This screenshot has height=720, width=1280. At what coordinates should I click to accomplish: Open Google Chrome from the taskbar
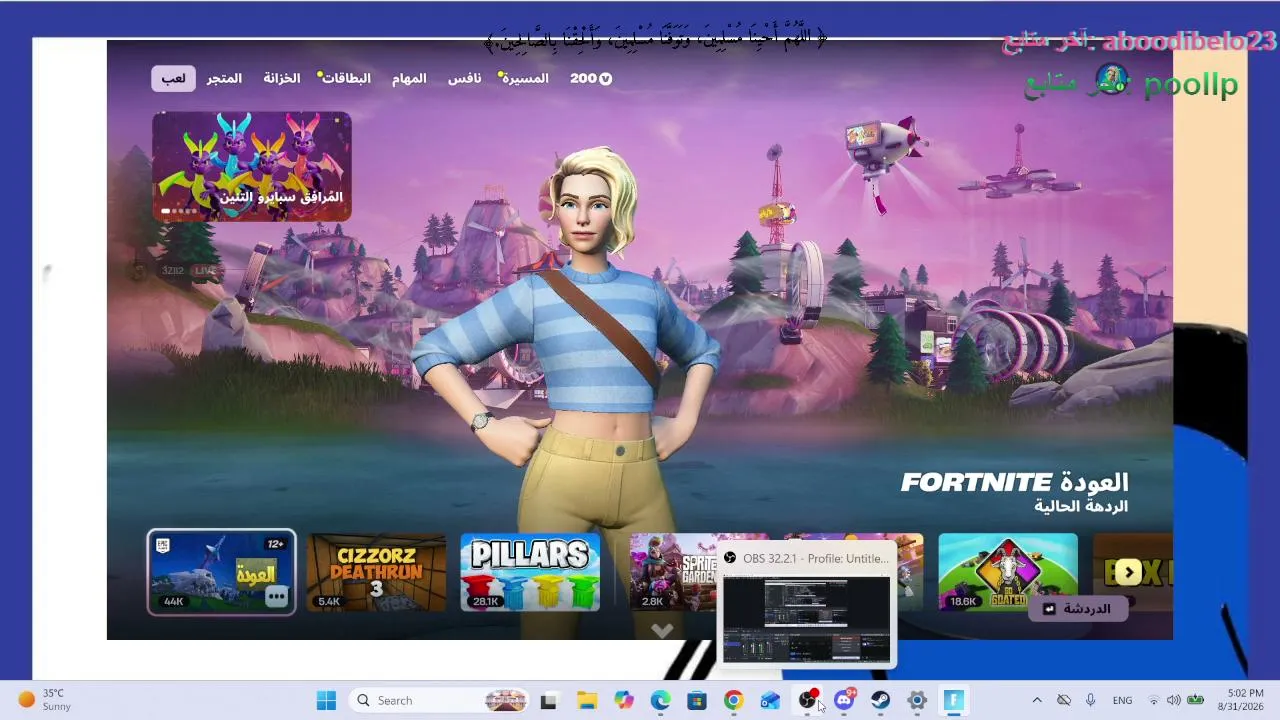[733, 700]
